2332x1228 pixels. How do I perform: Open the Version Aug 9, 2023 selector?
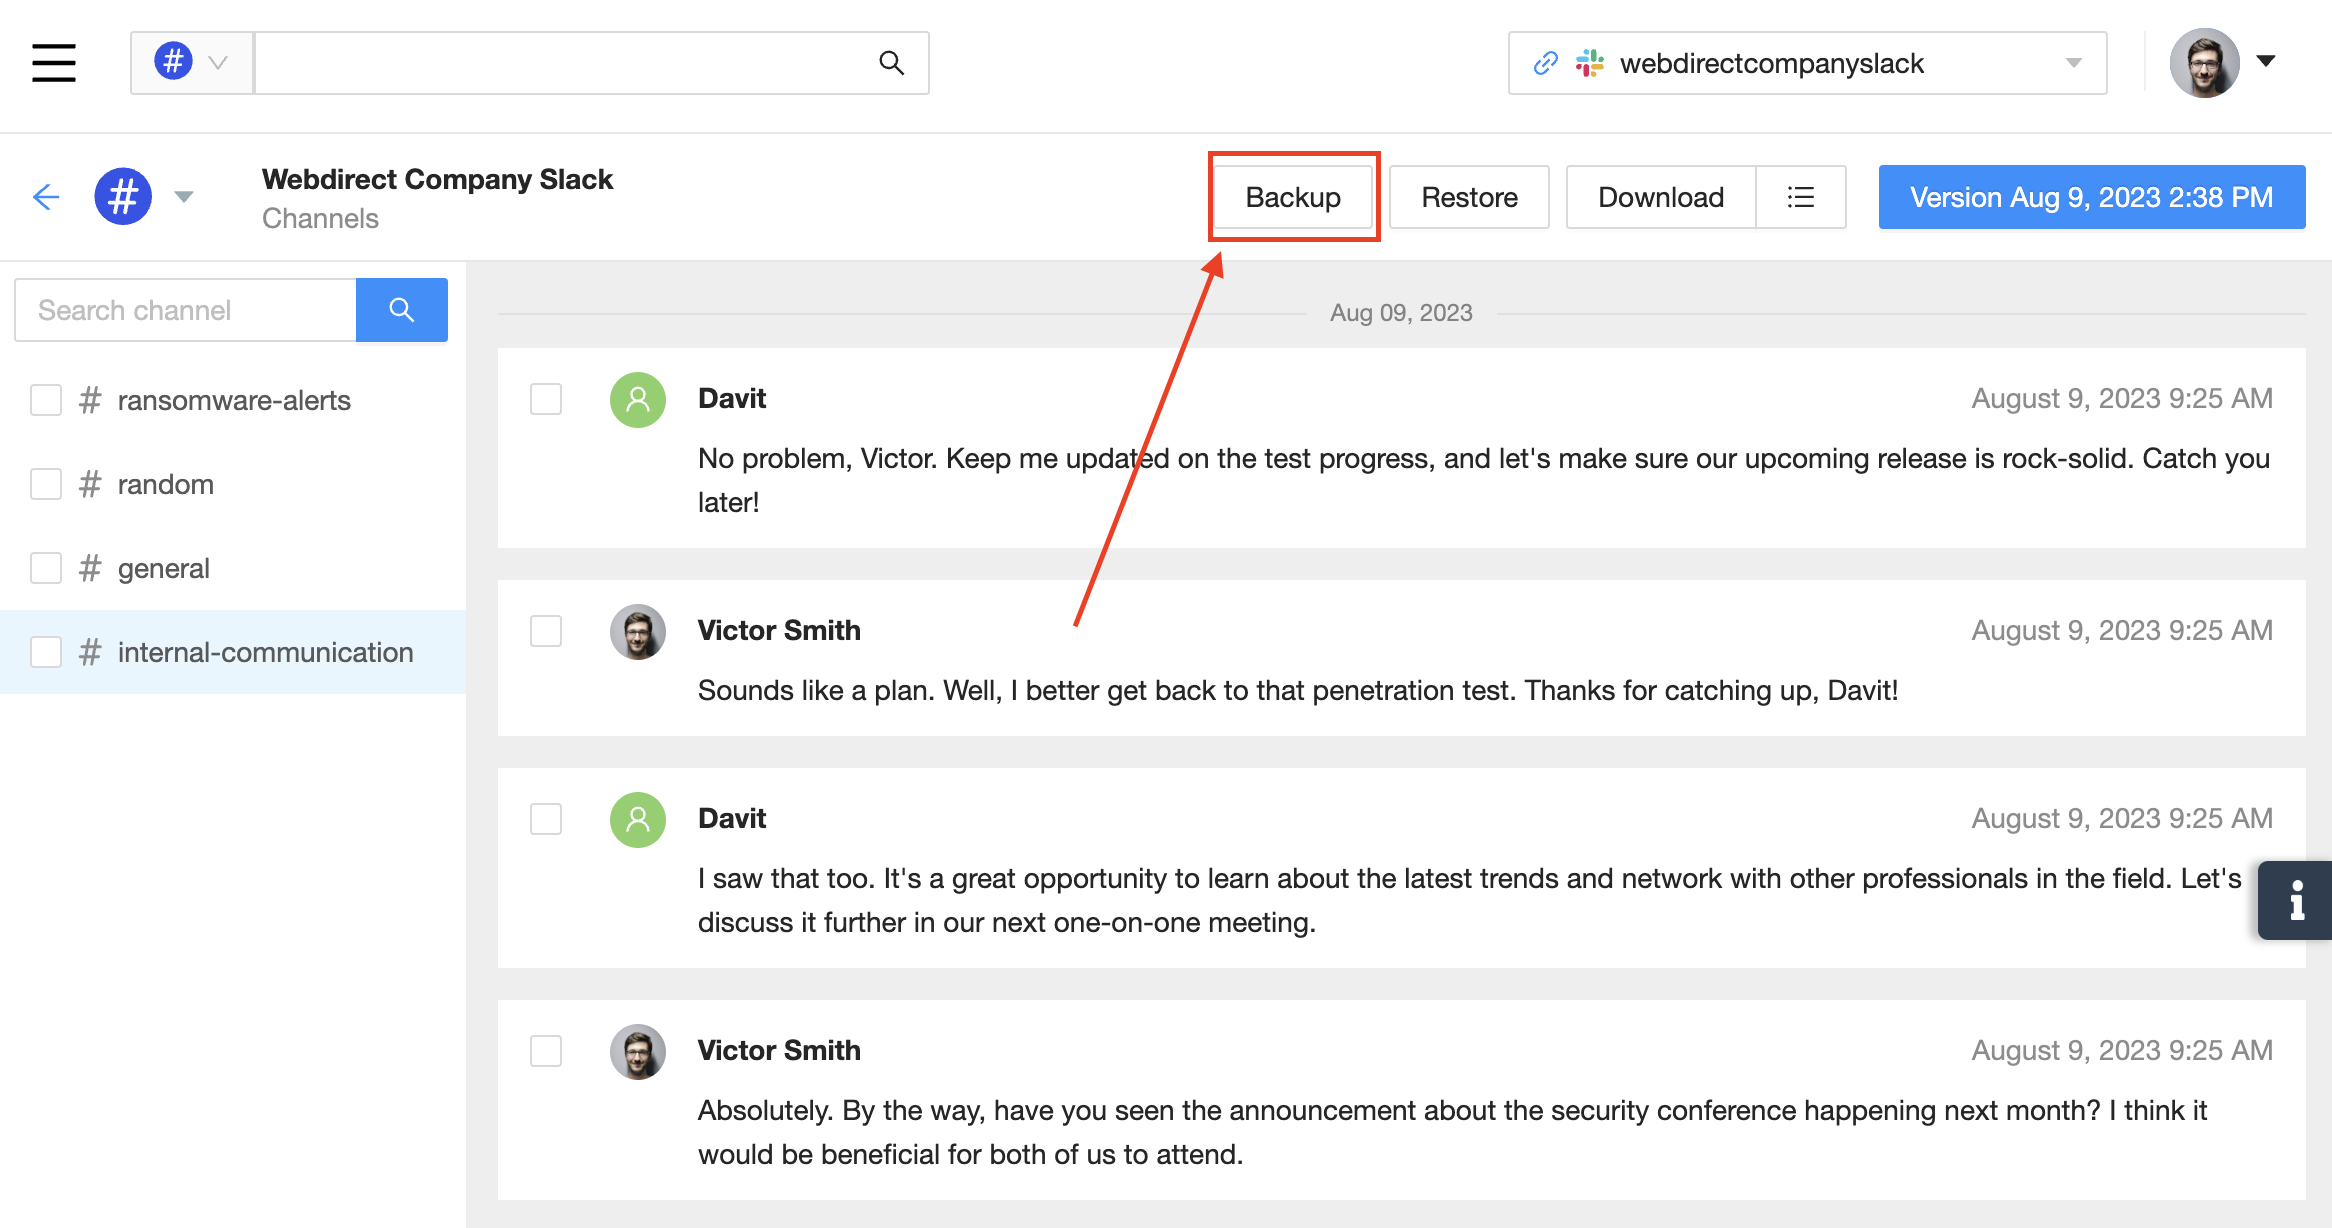click(2091, 197)
